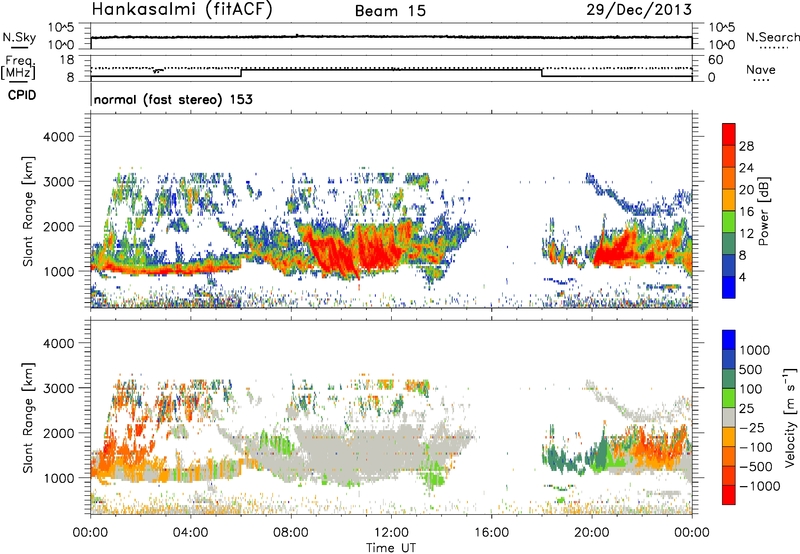Click the 'Beam 15' label
Screen dimensions: 800x554
pyautogui.click(x=390, y=11)
